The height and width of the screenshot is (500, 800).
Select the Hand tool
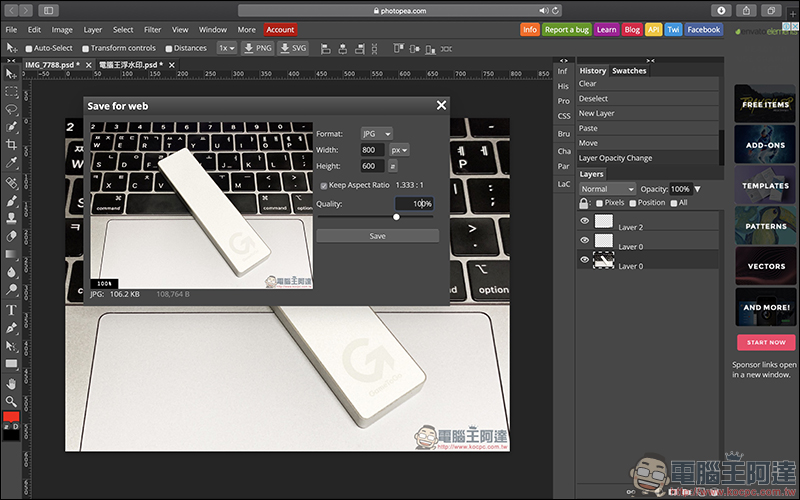point(11,384)
